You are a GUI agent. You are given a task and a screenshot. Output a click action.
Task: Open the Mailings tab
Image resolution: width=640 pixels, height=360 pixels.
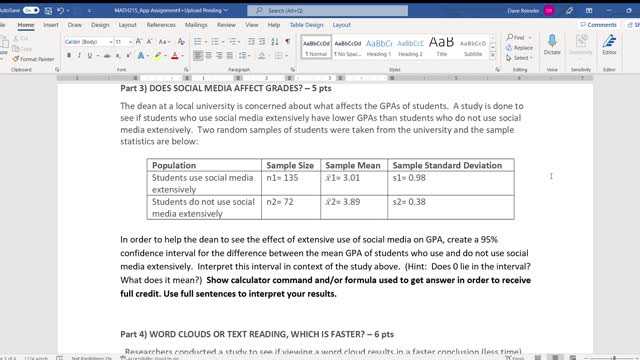coord(196,25)
